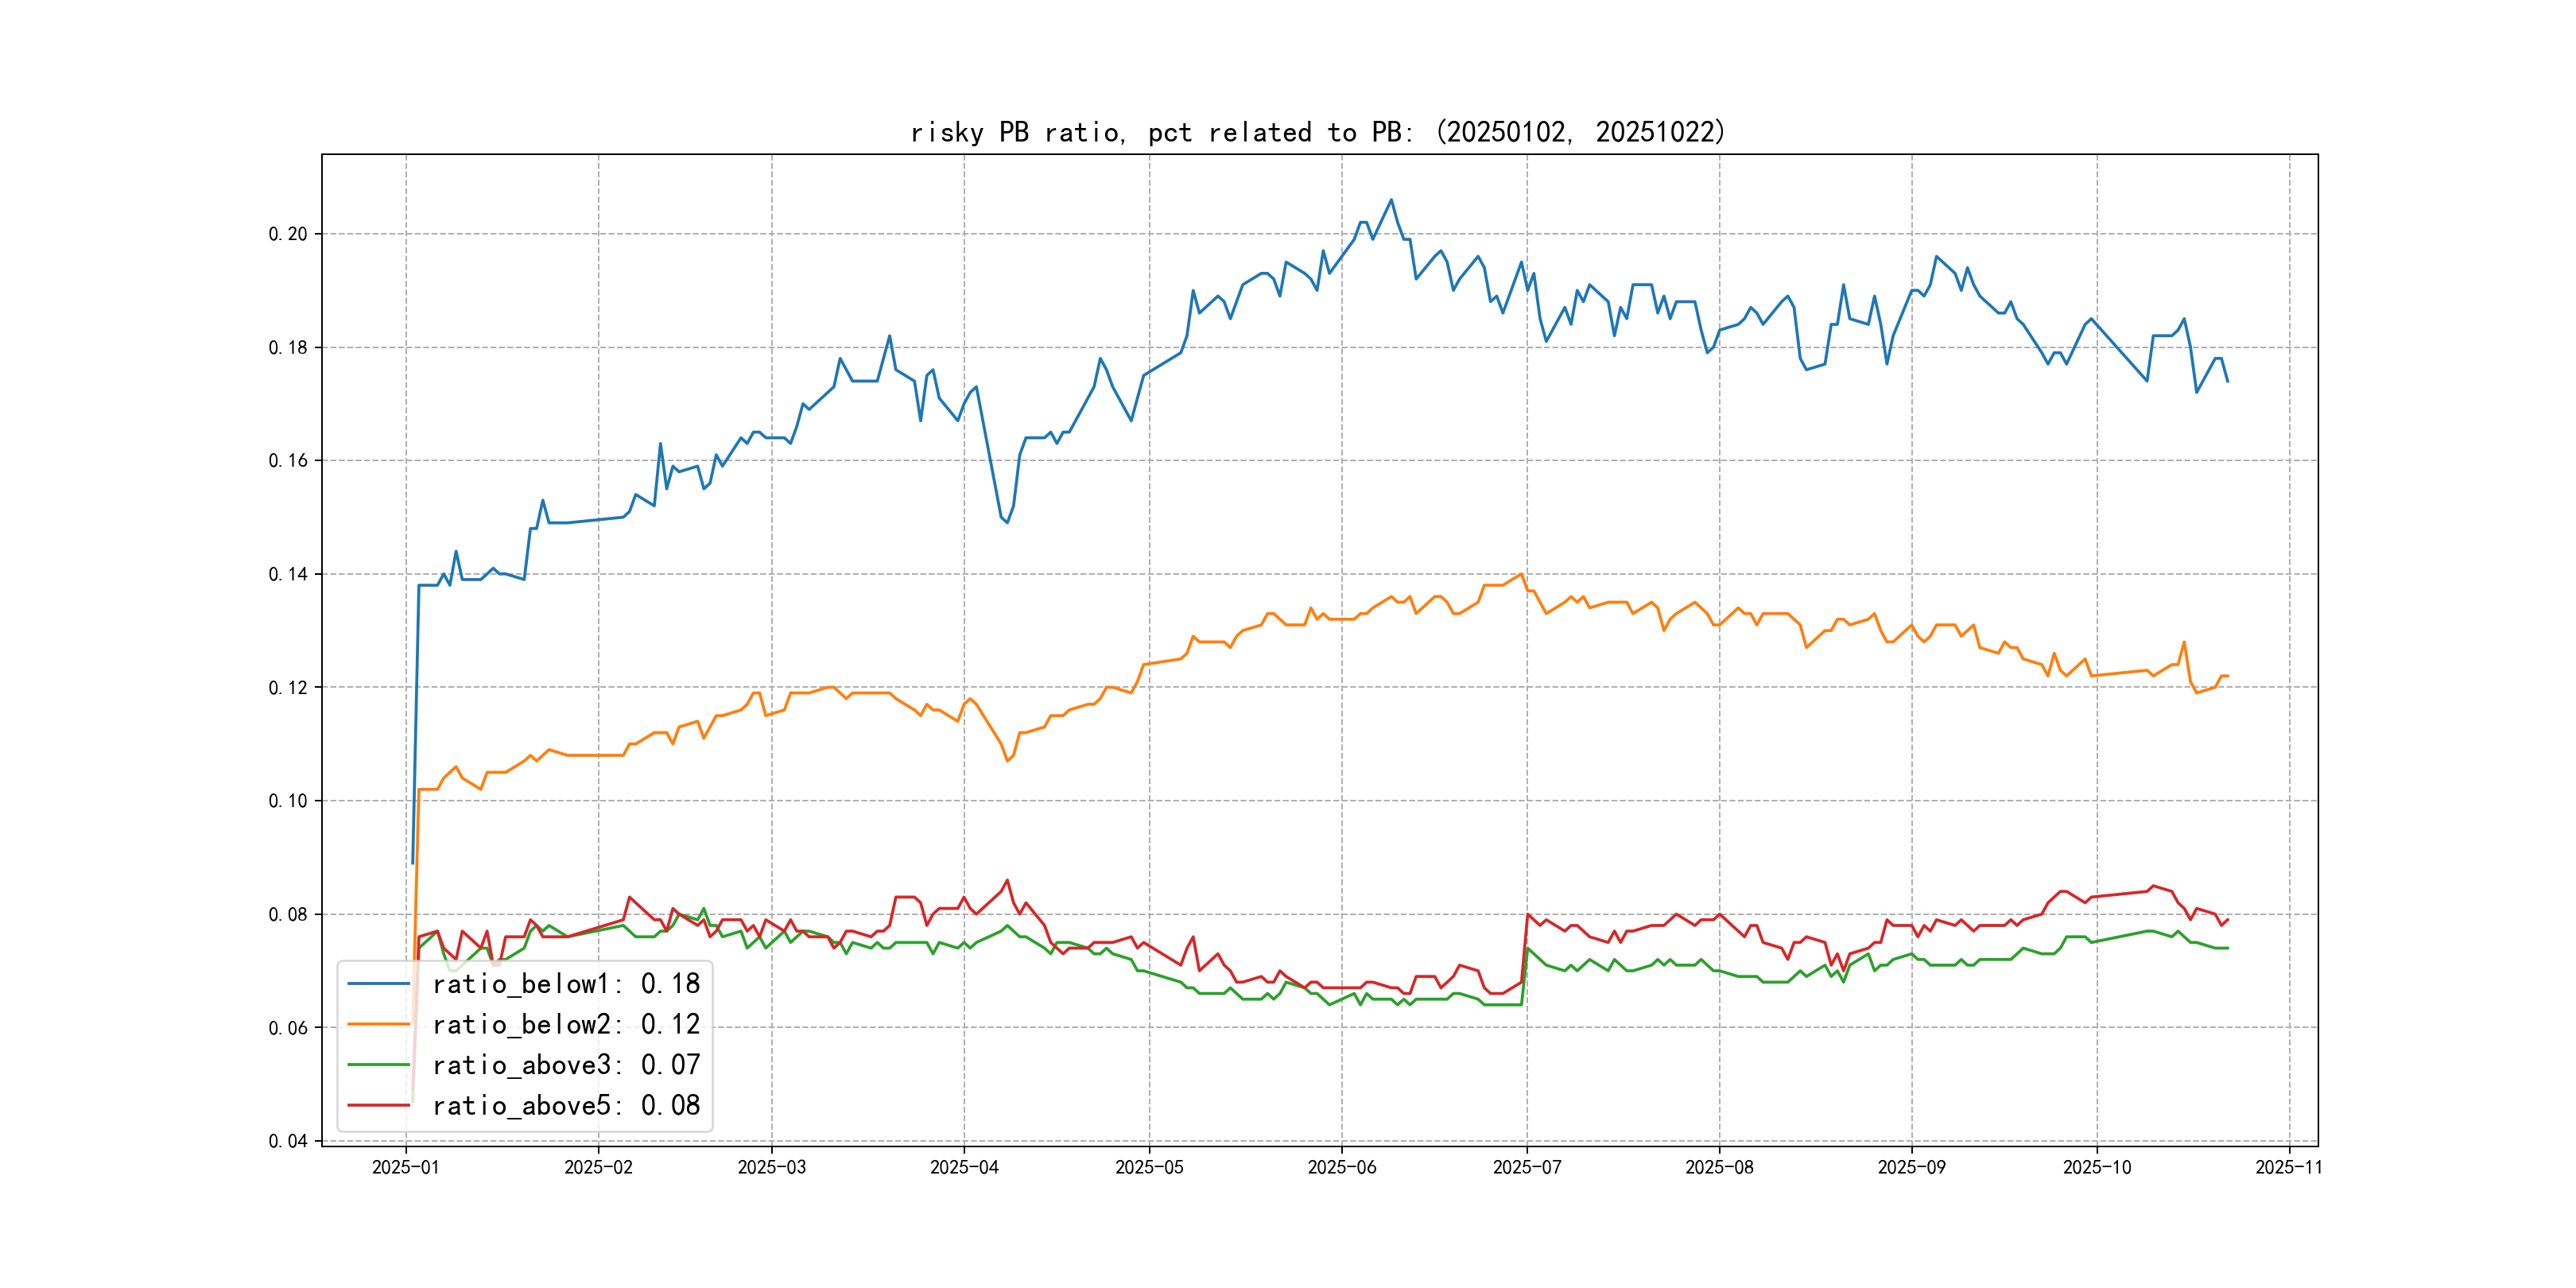Viewport: 2576px width, 1288px height.
Task: Select the 'ratio_above3: 0.07' legend text
Action: pyautogui.click(x=566, y=1065)
